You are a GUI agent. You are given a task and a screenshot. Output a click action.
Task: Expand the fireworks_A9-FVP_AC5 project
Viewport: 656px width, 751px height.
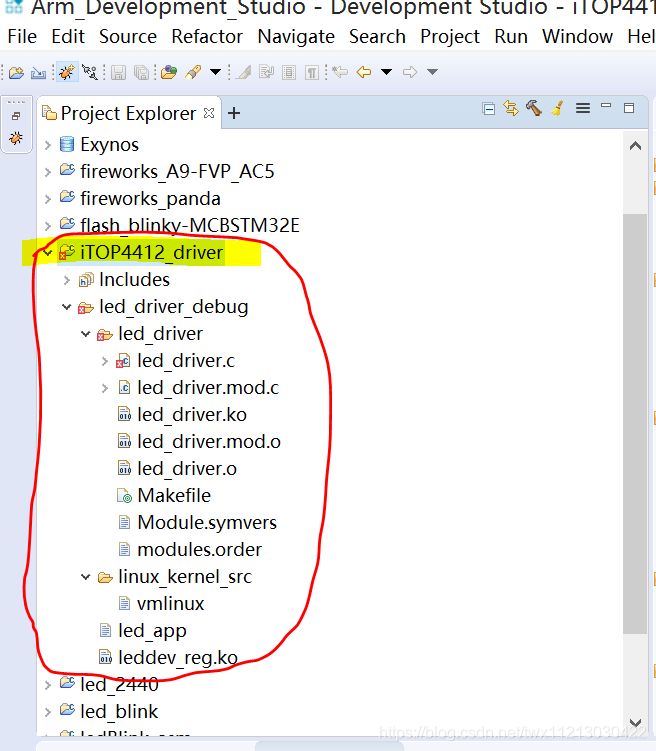pyautogui.click(x=47, y=171)
